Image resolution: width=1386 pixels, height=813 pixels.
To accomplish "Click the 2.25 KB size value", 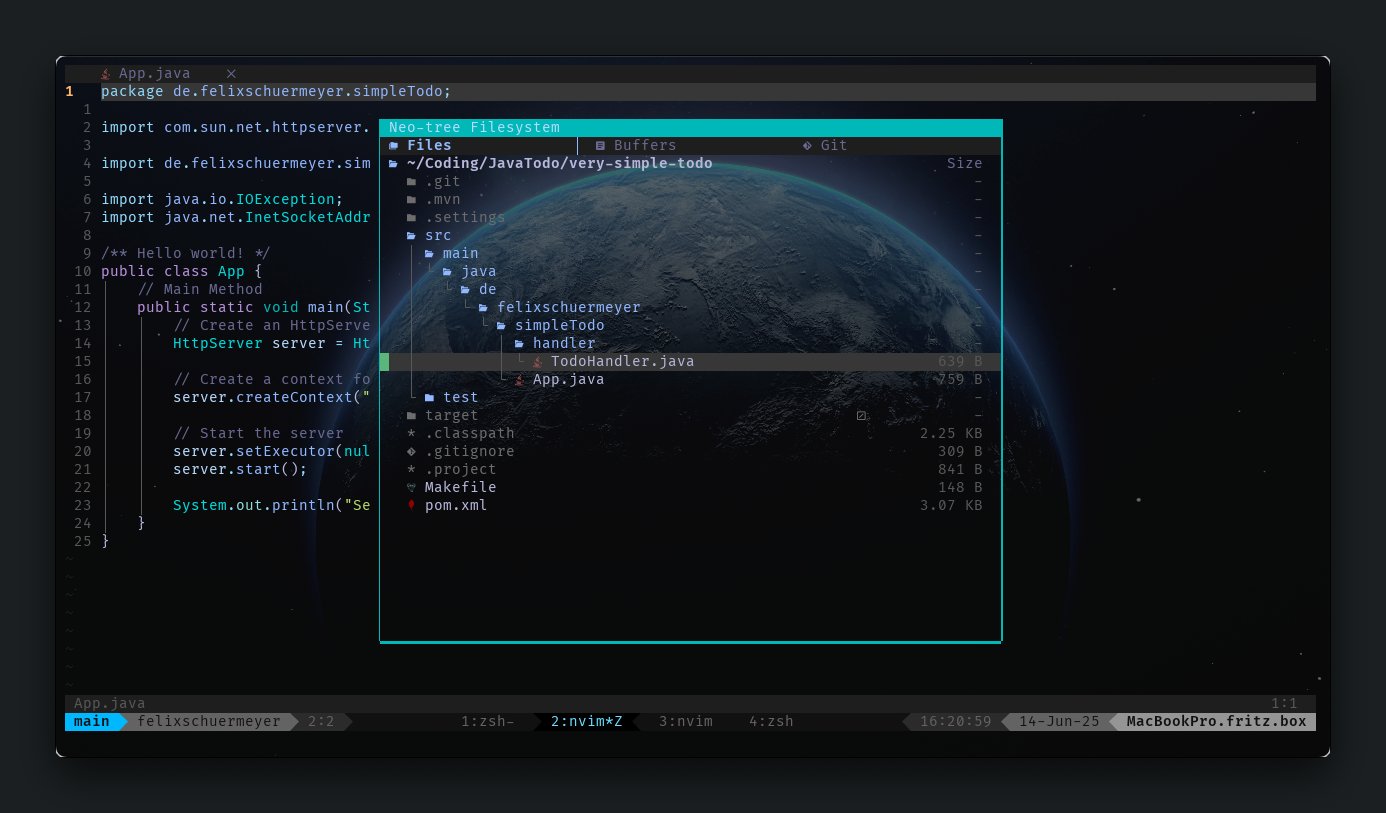I will (x=951, y=433).
